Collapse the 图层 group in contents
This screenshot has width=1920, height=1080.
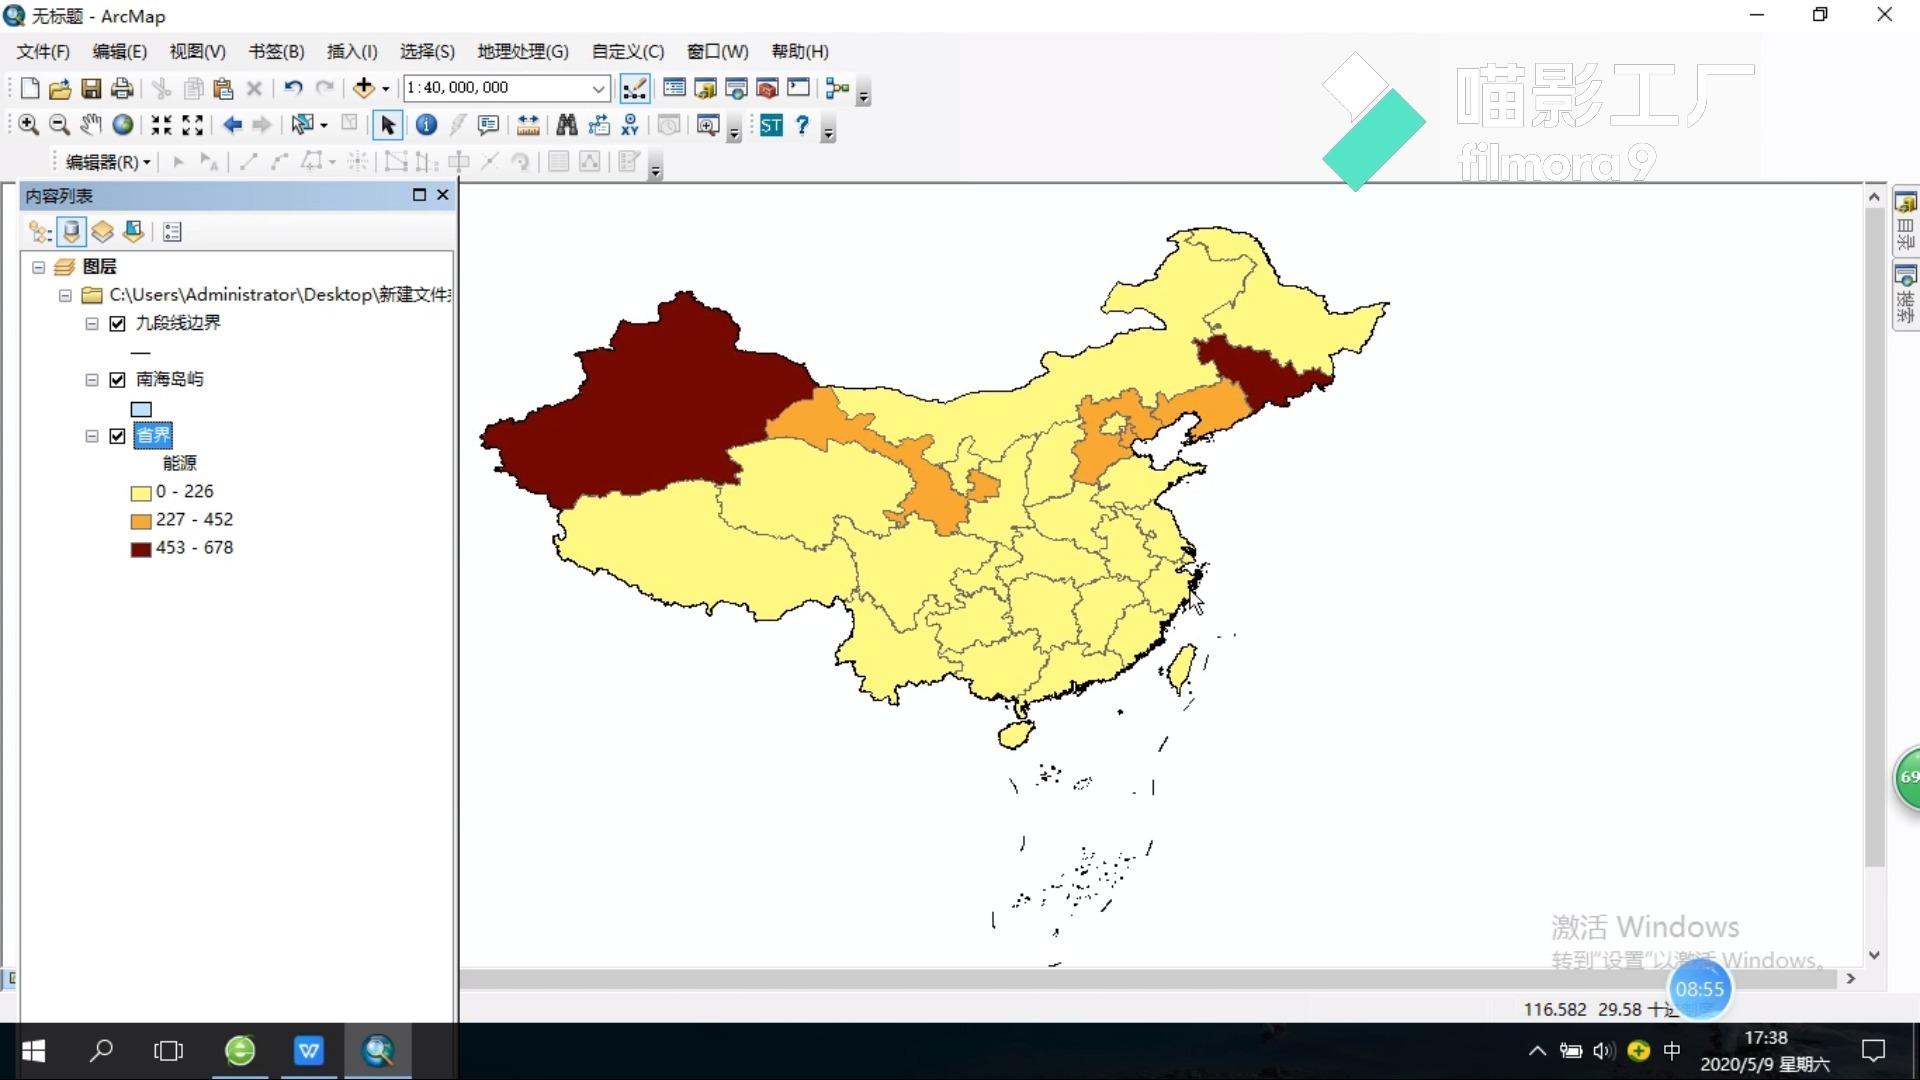tap(38, 267)
